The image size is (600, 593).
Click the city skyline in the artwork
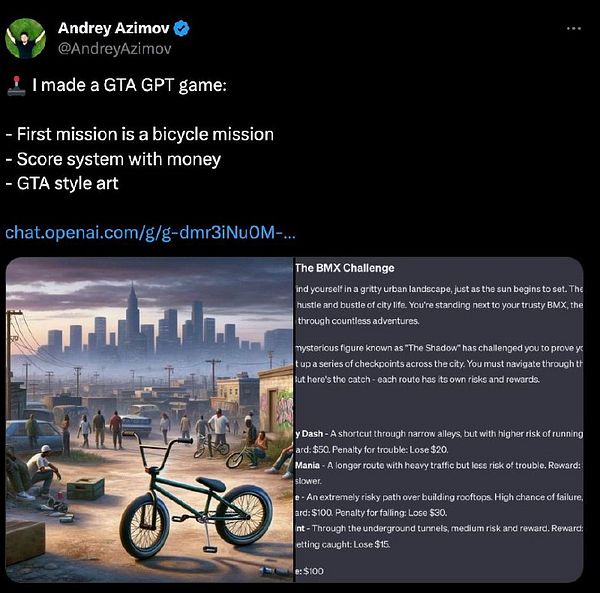tap(153, 325)
